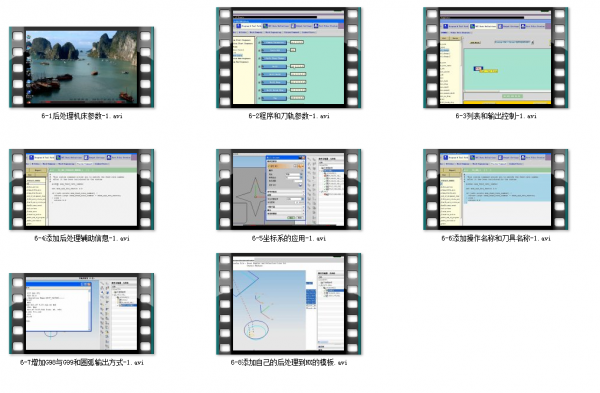This screenshot has width=600, height=393.
Task: Click the file name 6-4添加后处理辅助信息-1.avi
Action: tap(82, 238)
